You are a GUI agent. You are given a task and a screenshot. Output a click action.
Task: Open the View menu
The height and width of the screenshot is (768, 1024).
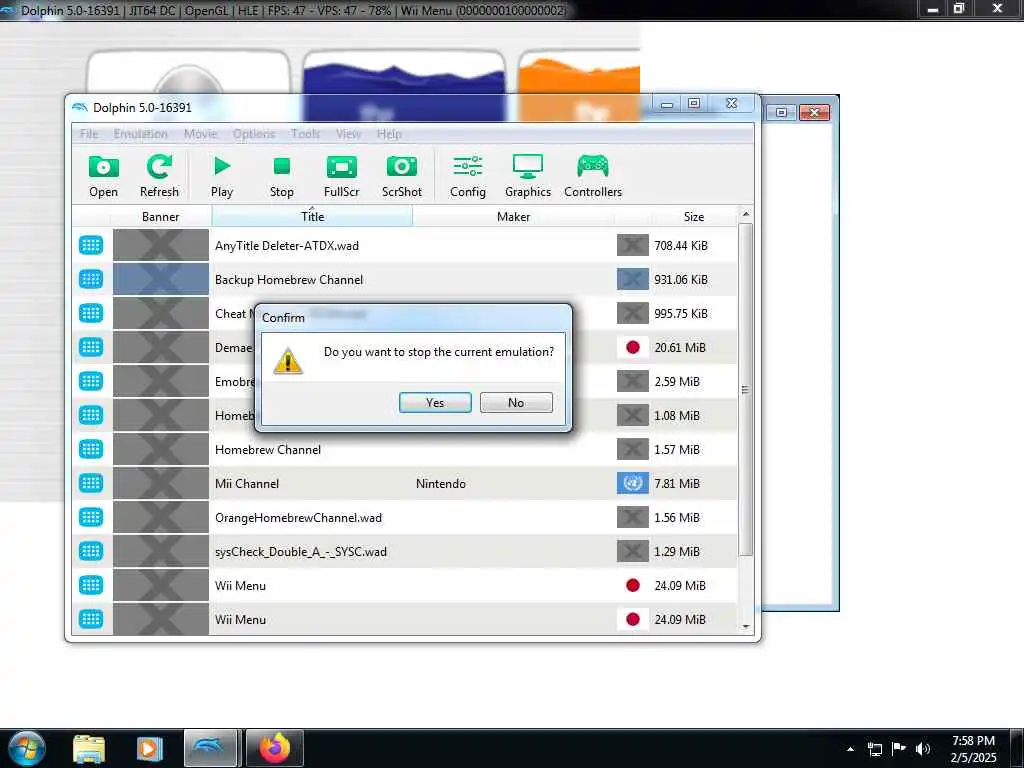348,134
